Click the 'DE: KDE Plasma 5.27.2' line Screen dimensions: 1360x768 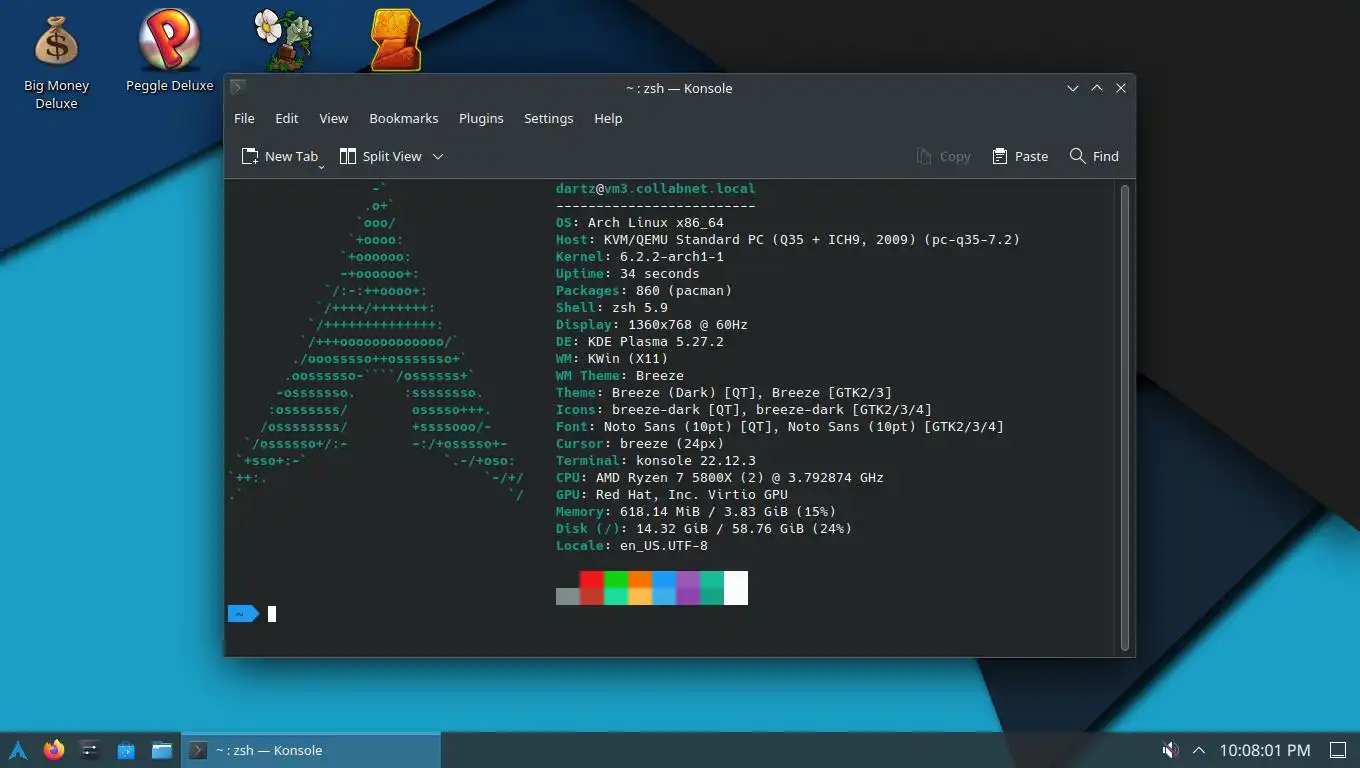click(x=640, y=341)
